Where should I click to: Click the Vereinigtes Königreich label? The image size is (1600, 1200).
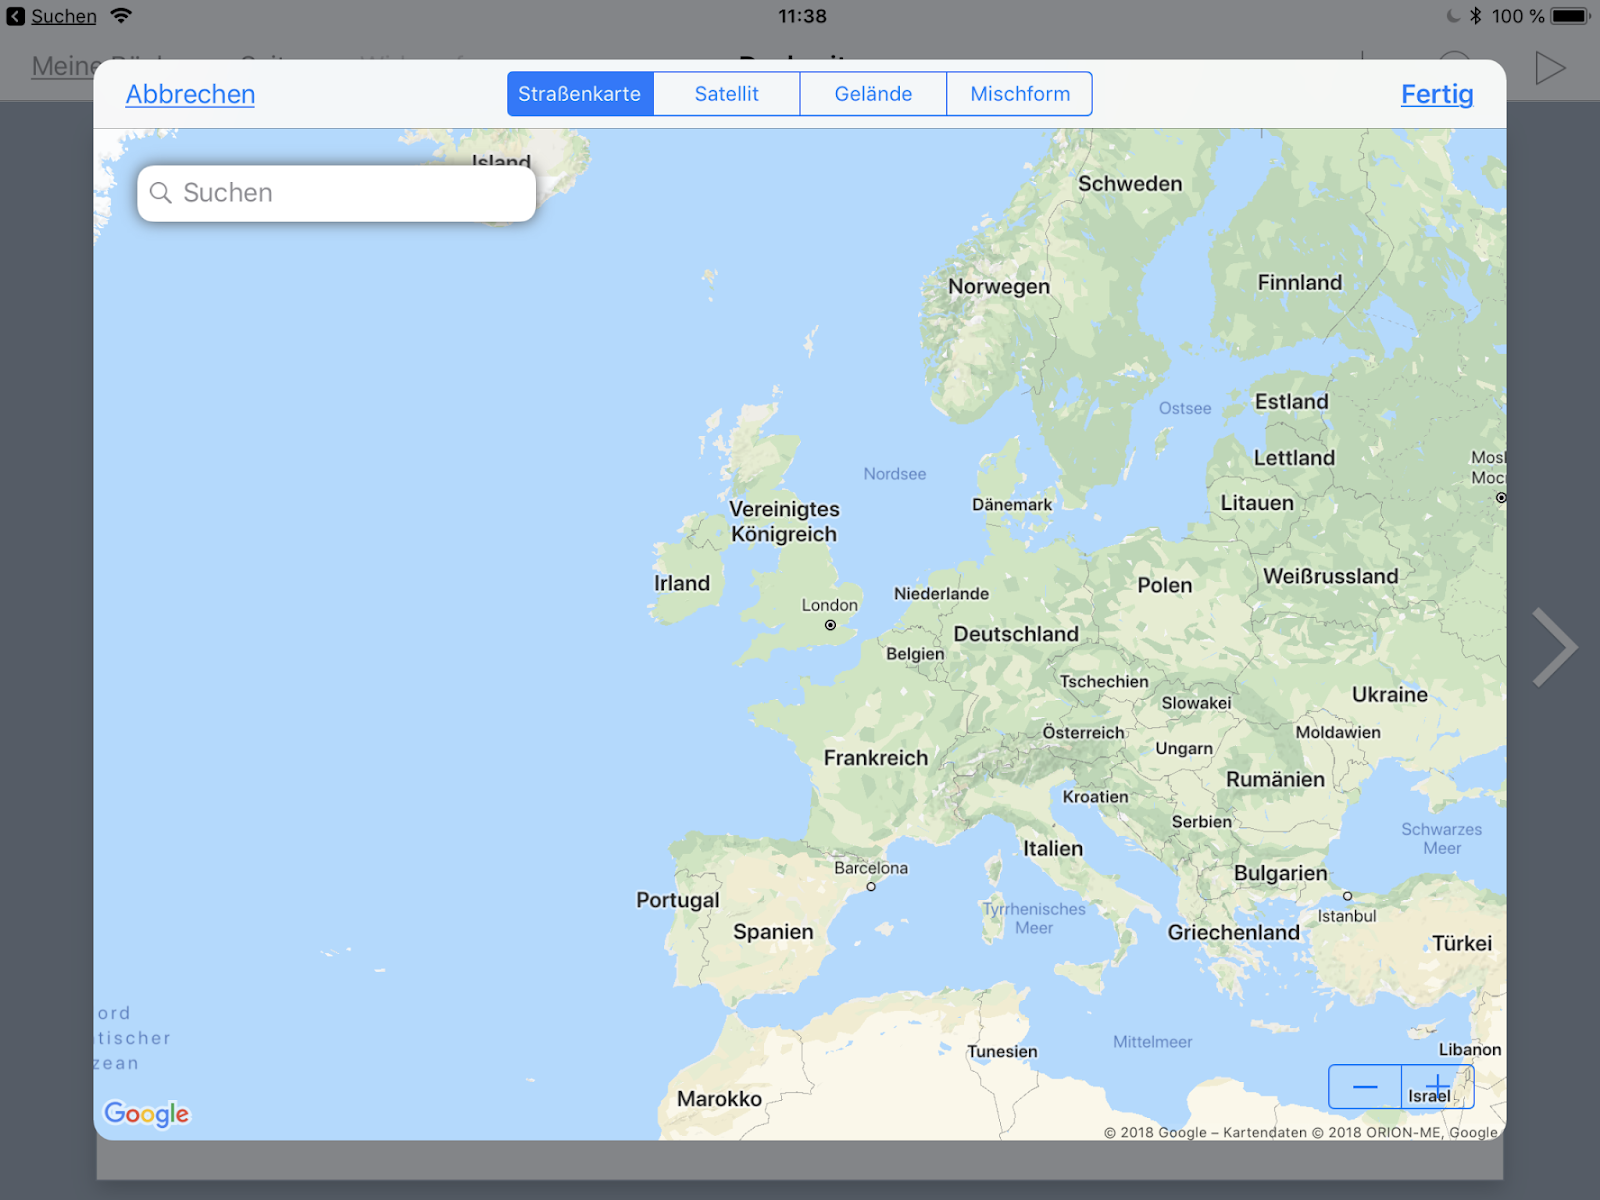(x=784, y=522)
